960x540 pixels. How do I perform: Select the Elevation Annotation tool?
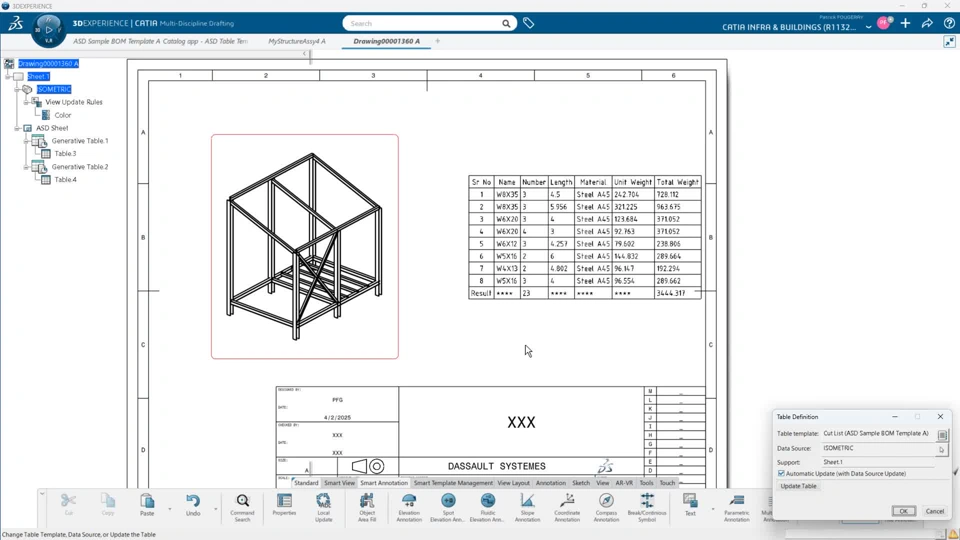[409, 508]
